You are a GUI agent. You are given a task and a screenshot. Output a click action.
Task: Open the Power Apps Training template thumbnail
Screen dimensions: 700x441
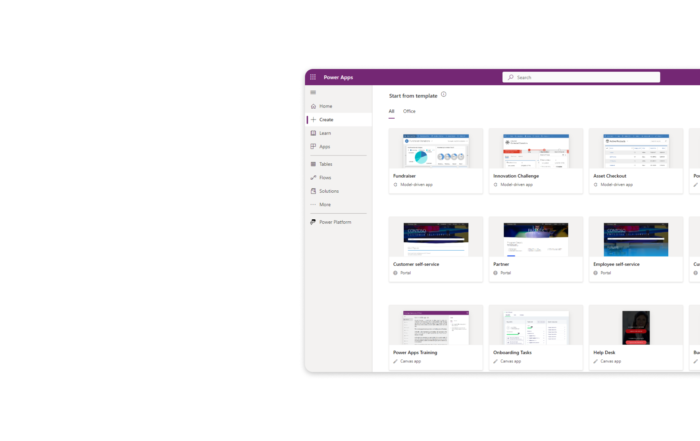pos(436,328)
